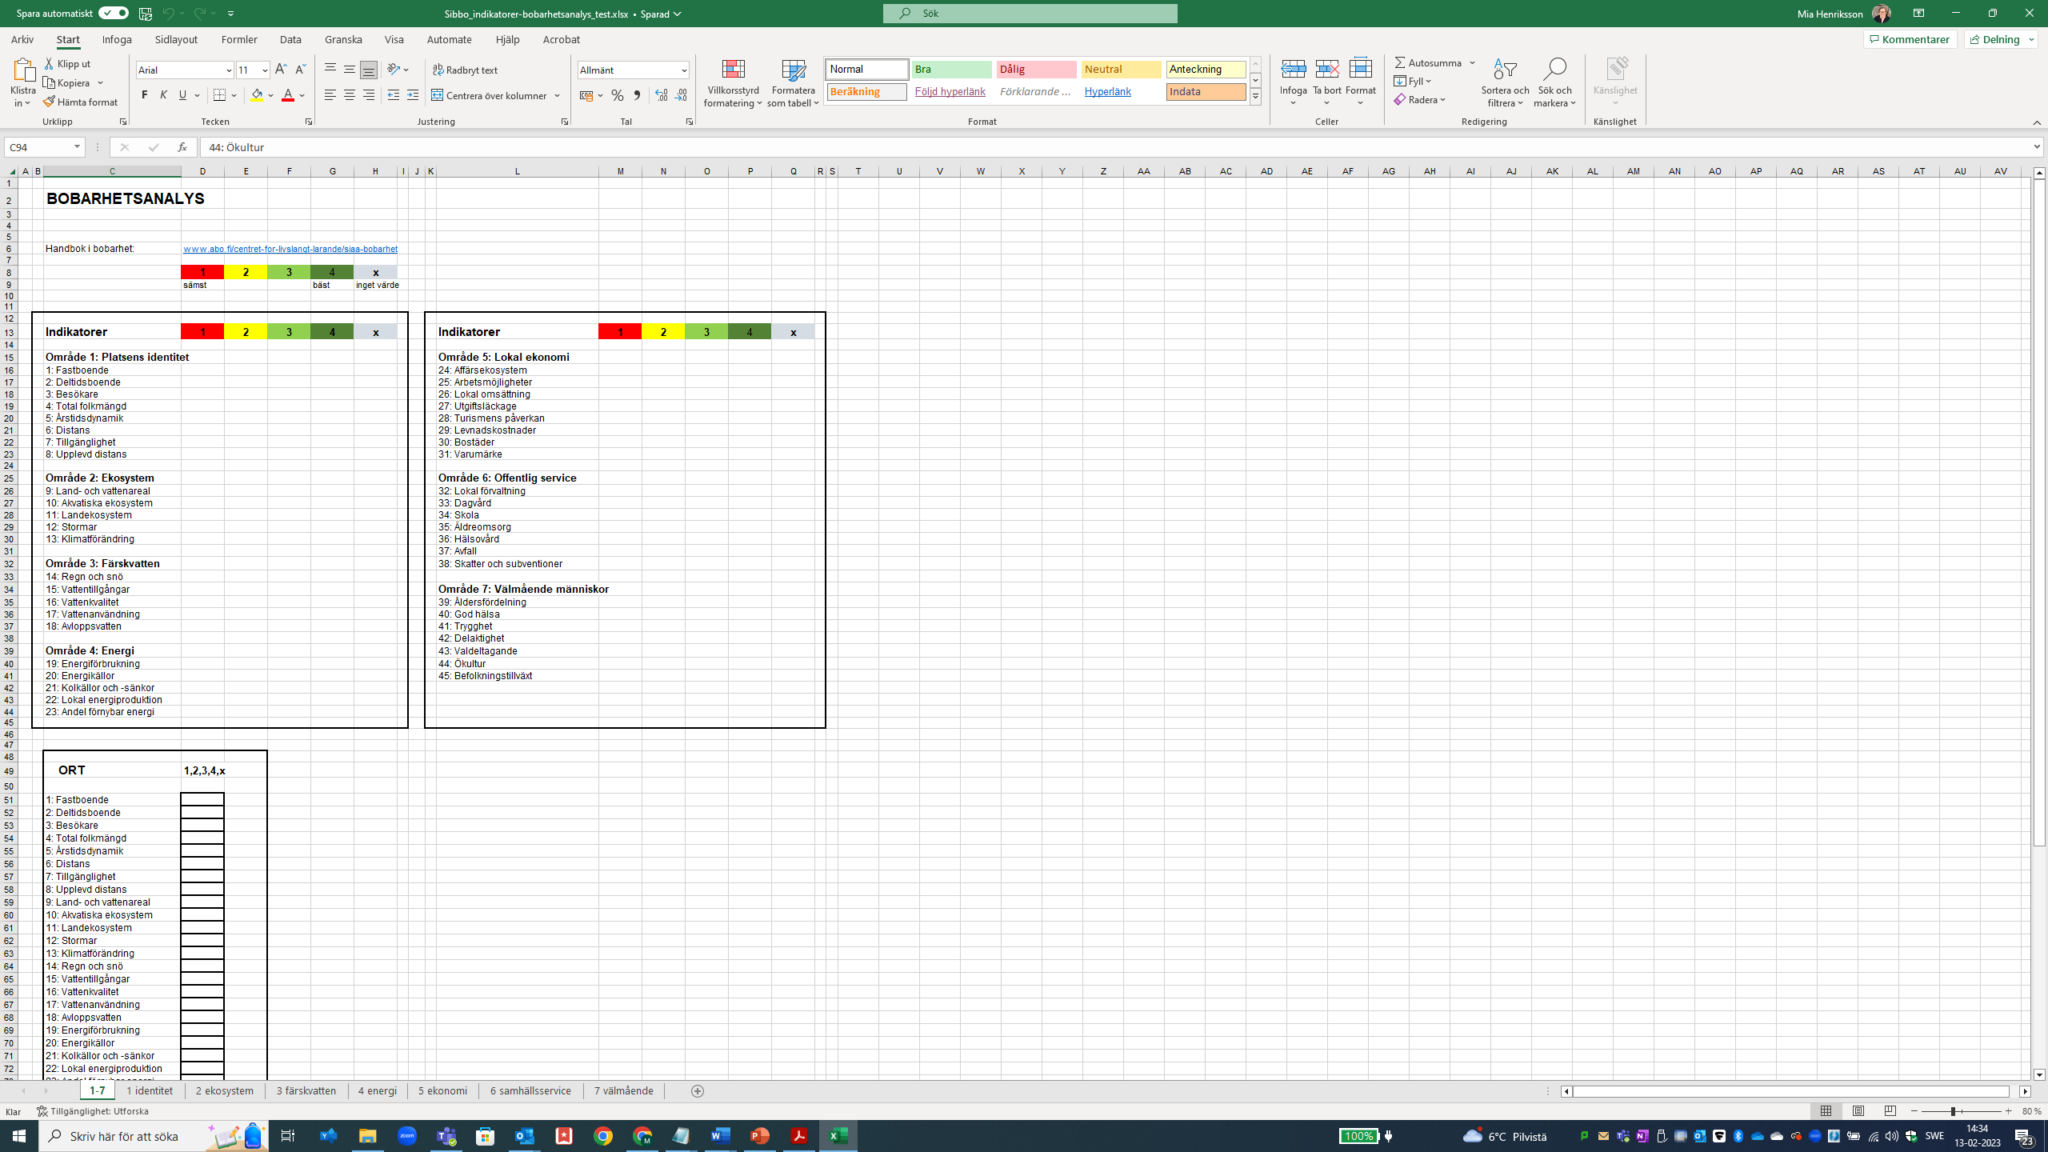The image size is (2048, 1152).
Task: Click the Delning share button
Action: pos(2000,40)
